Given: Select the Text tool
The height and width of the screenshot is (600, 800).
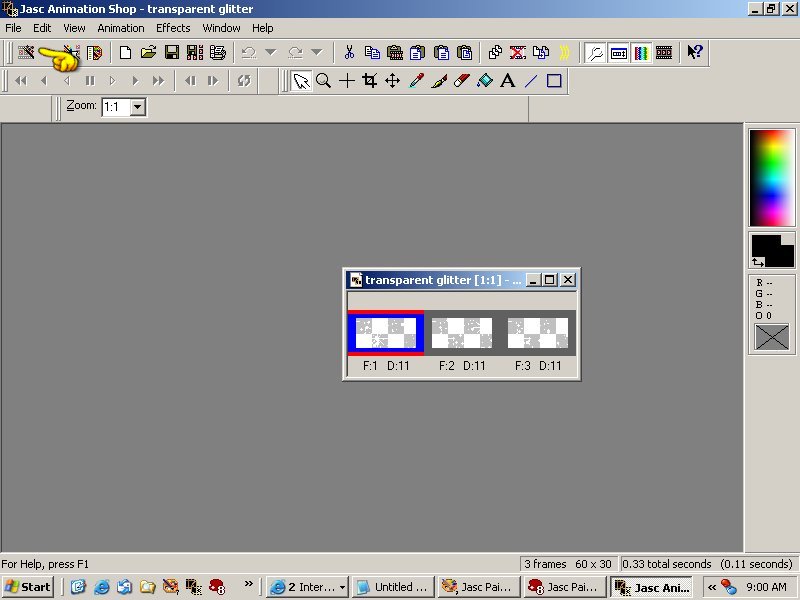Looking at the screenshot, I should pos(508,81).
